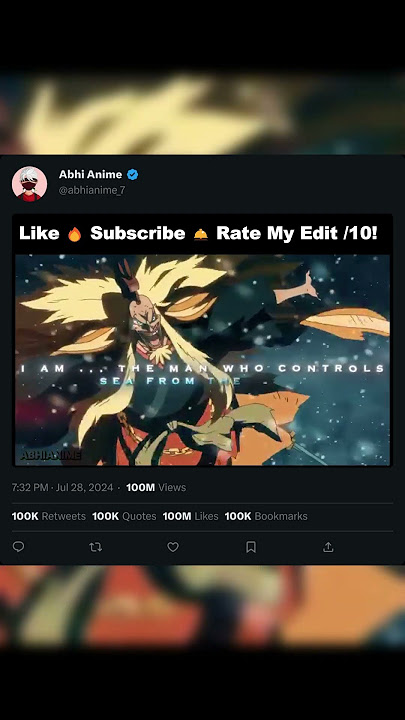
Task: Click the ABHIANIME watermark on video
Action: pyautogui.click(x=51, y=456)
